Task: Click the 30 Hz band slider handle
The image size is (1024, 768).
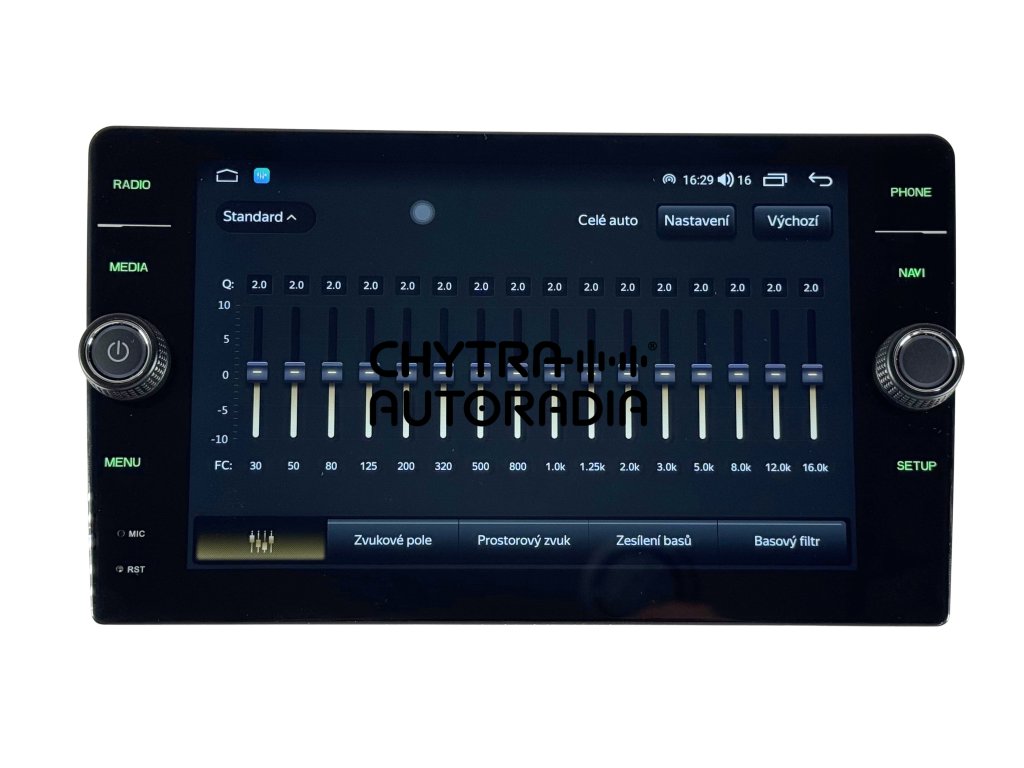Action: pyautogui.click(x=257, y=372)
